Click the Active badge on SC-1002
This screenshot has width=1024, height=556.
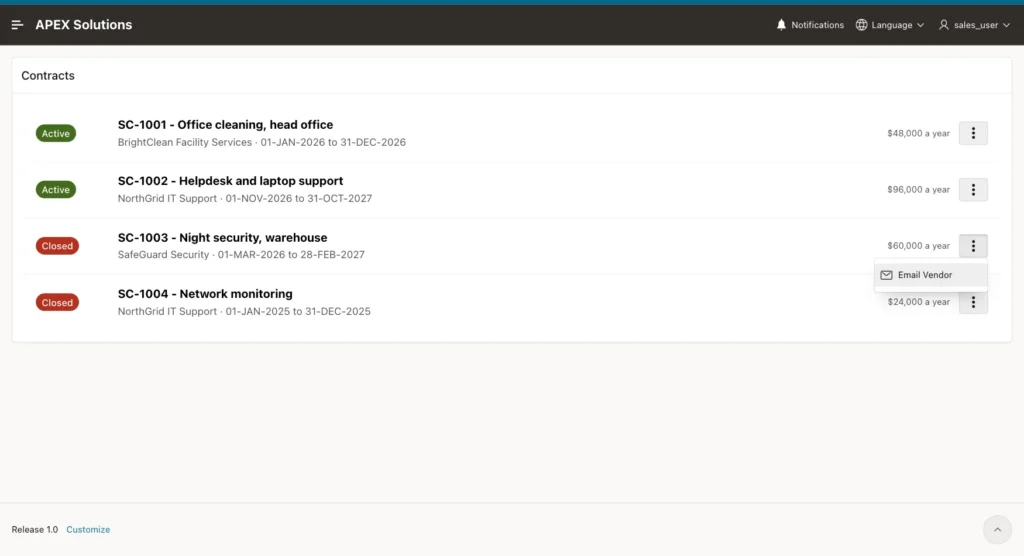pos(56,189)
